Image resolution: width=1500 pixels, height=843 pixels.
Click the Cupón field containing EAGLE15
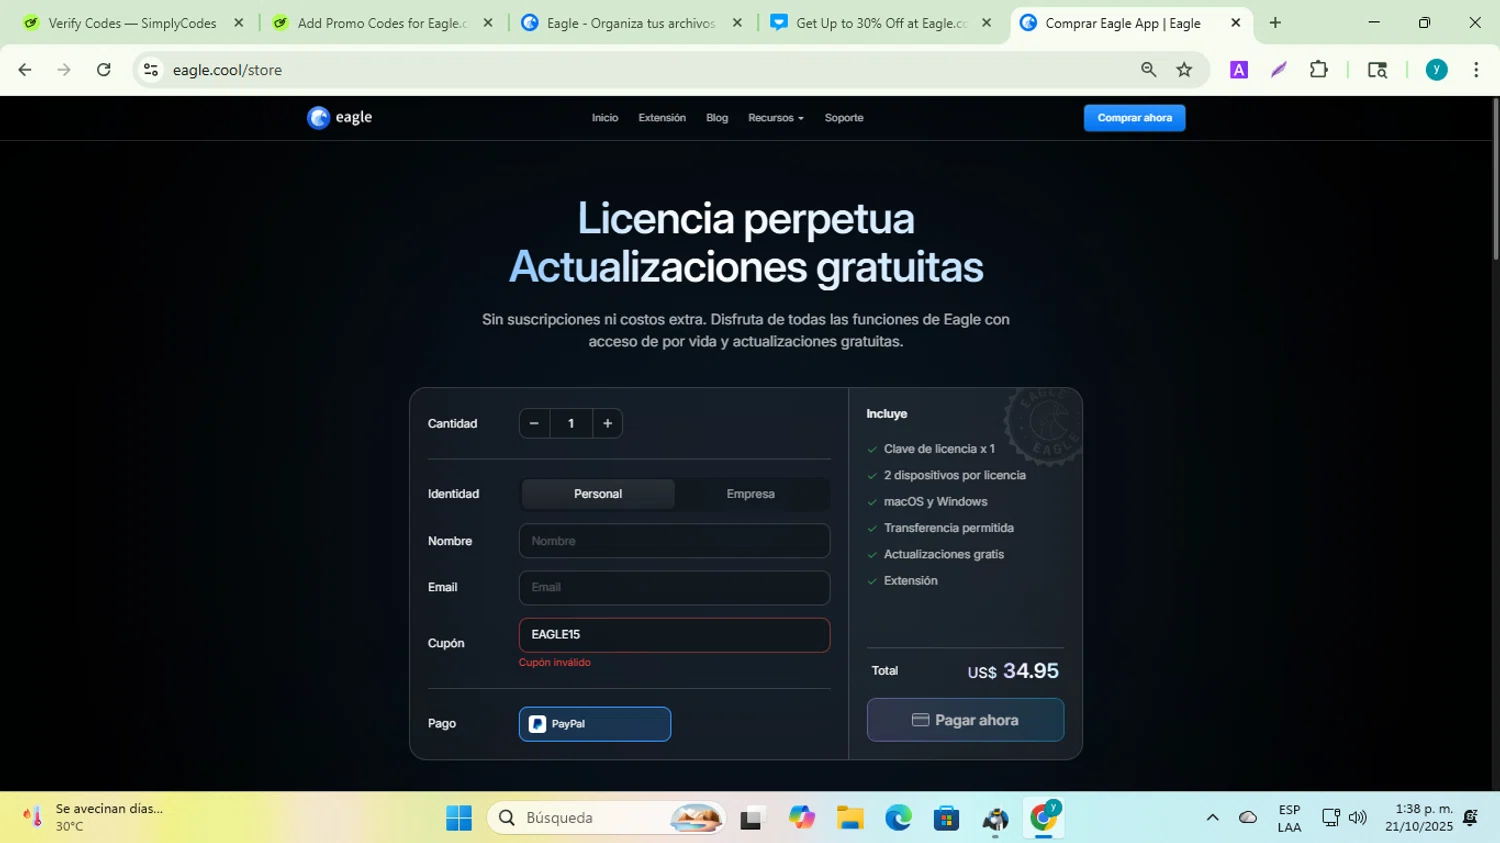coord(674,635)
